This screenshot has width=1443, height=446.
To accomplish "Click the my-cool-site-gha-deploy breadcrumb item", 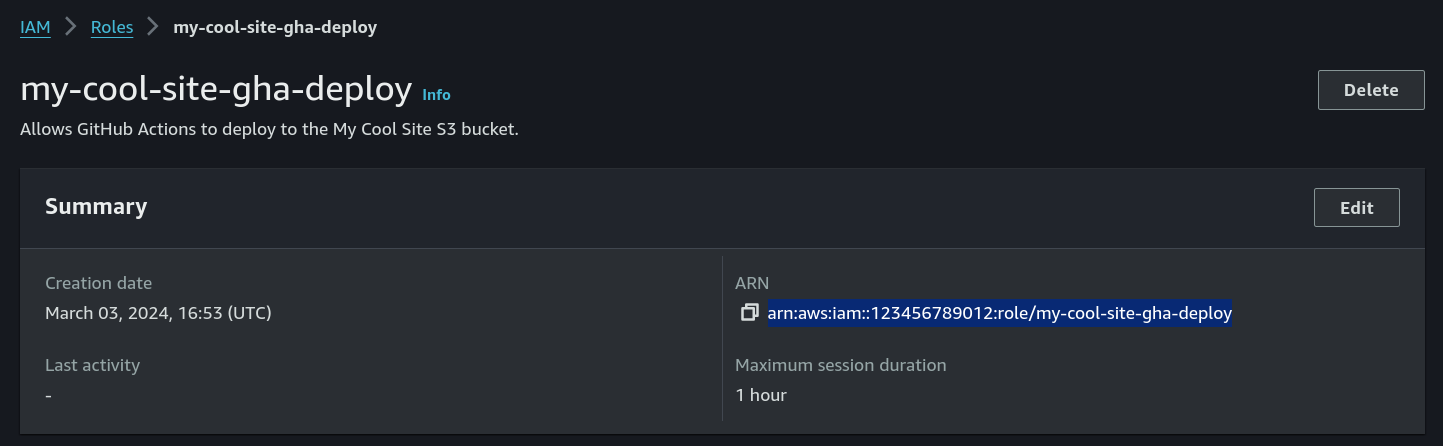I will coord(275,27).
